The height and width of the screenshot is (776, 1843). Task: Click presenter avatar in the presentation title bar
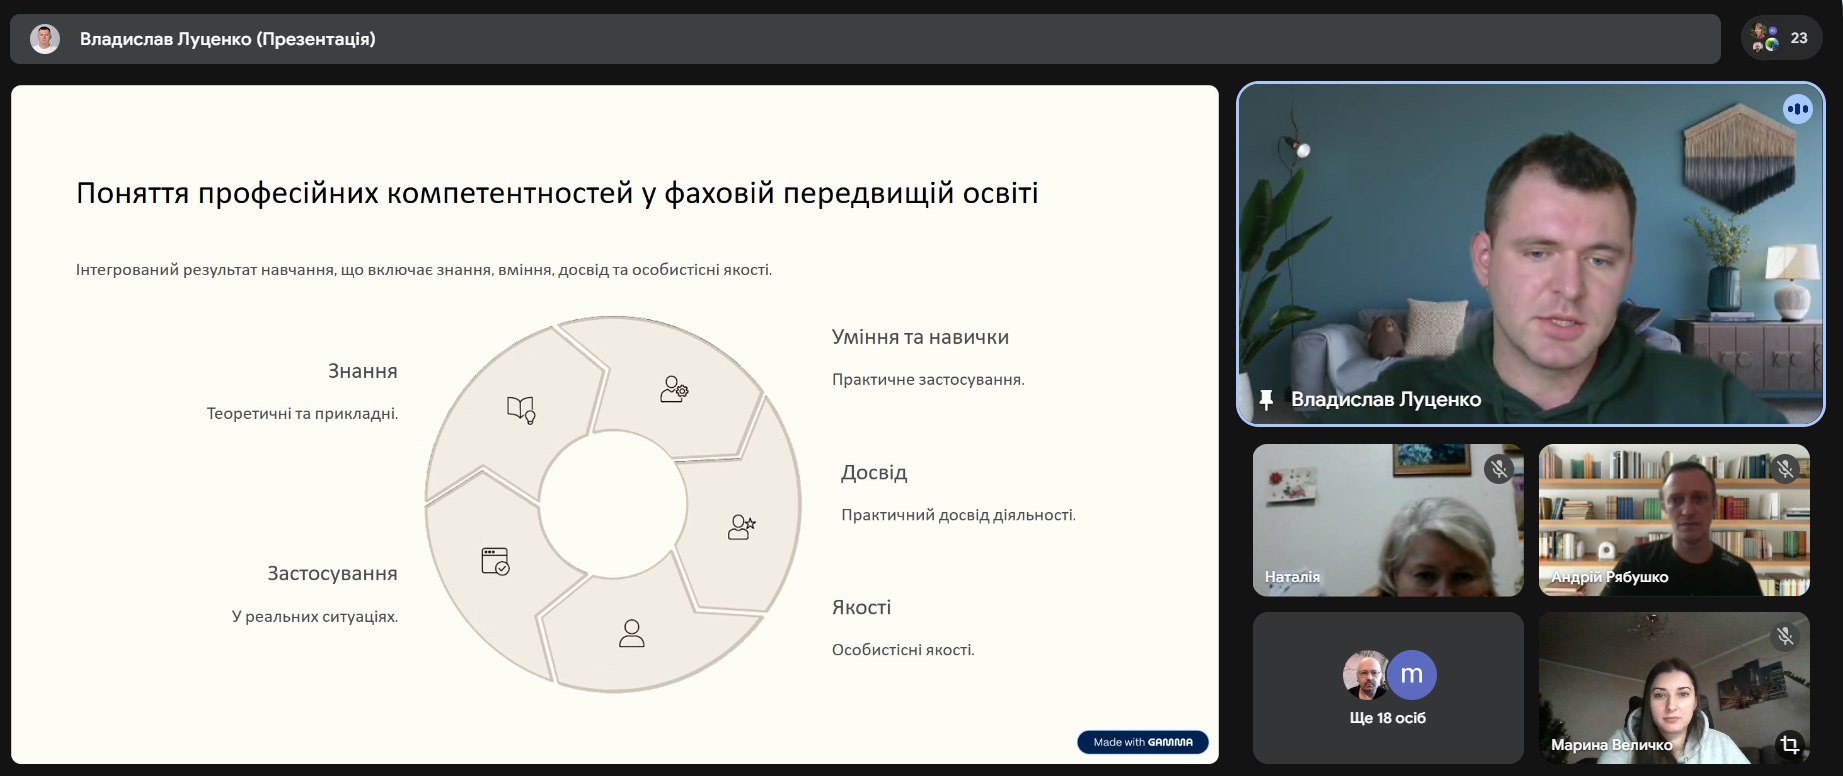point(45,39)
